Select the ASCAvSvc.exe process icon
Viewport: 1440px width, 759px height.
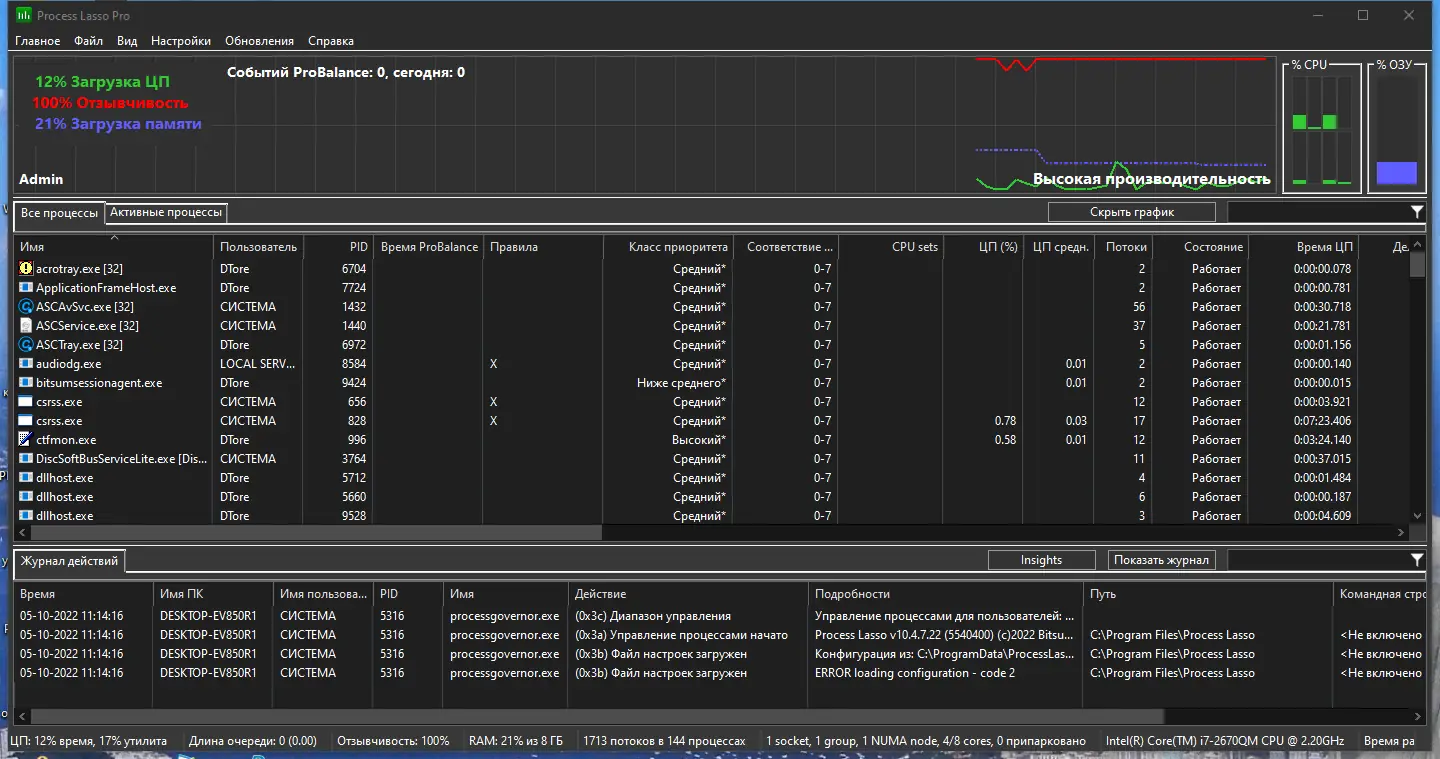click(26, 307)
